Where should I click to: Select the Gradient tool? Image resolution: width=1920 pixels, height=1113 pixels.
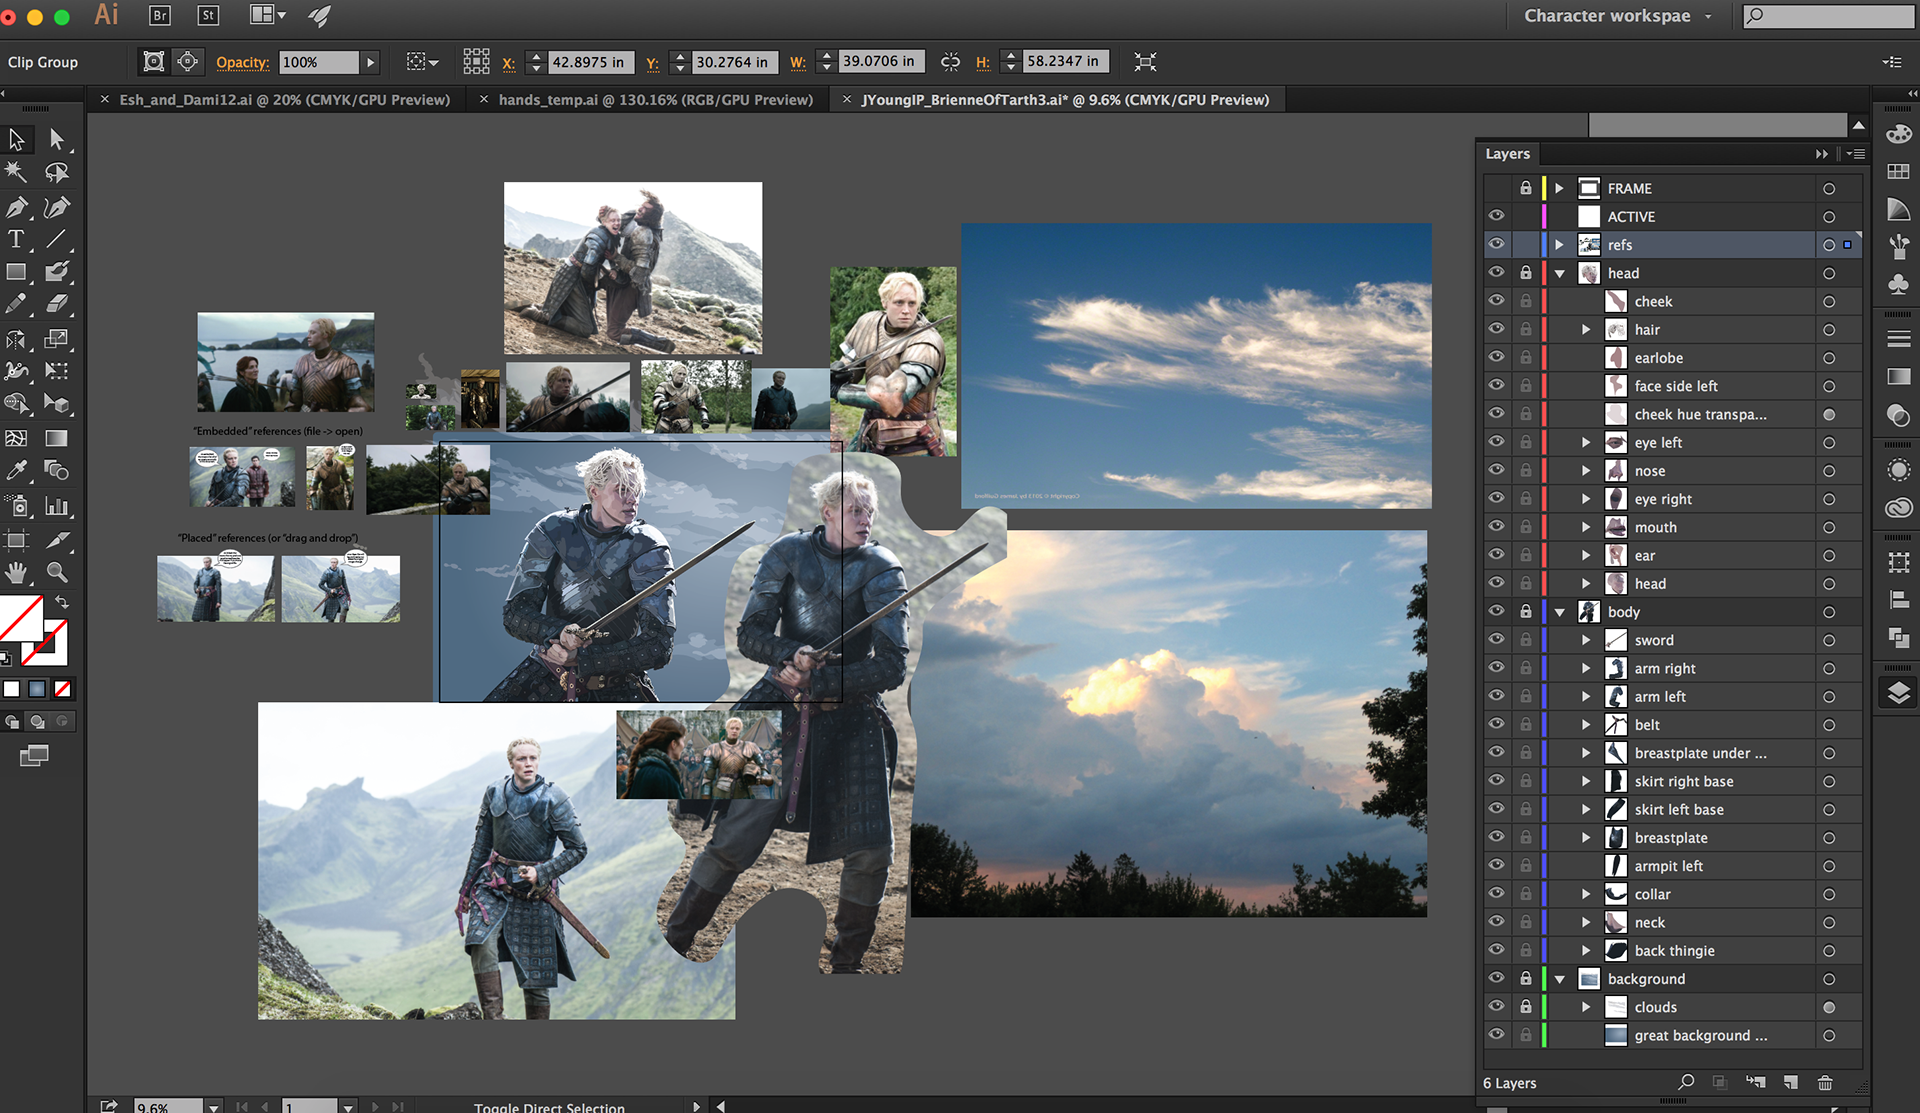tap(57, 438)
